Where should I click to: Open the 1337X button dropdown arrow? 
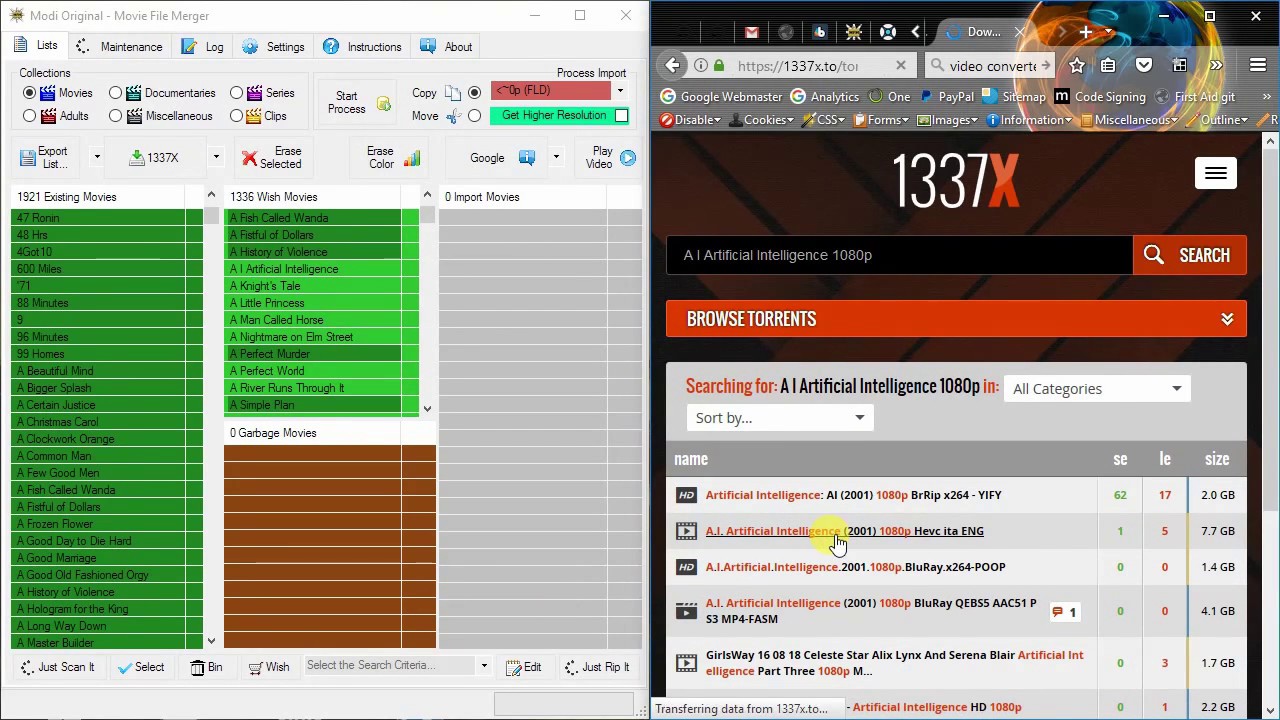pos(215,158)
